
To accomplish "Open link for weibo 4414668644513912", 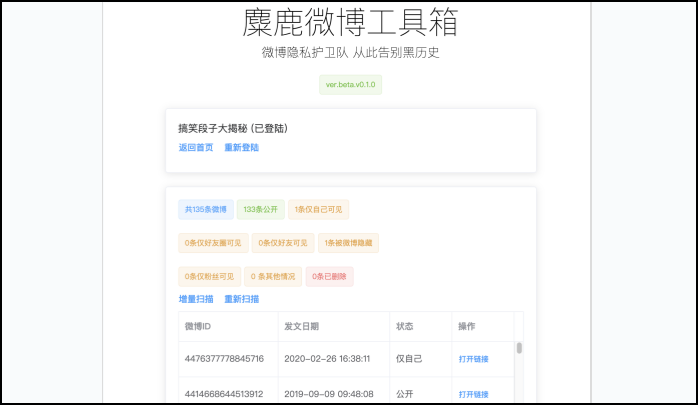I will (x=473, y=394).
